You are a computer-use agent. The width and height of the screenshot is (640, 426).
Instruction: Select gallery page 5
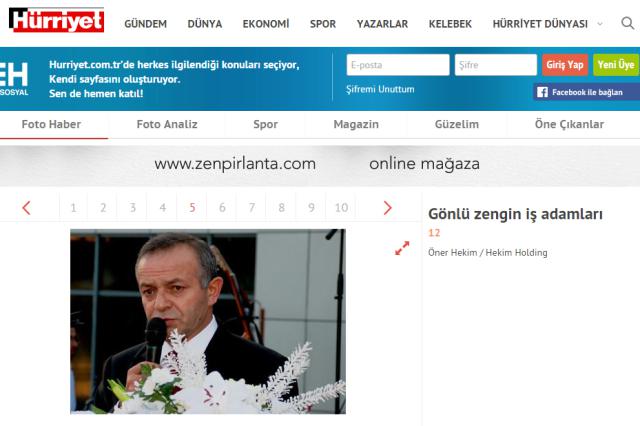click(x=192, y=208)
